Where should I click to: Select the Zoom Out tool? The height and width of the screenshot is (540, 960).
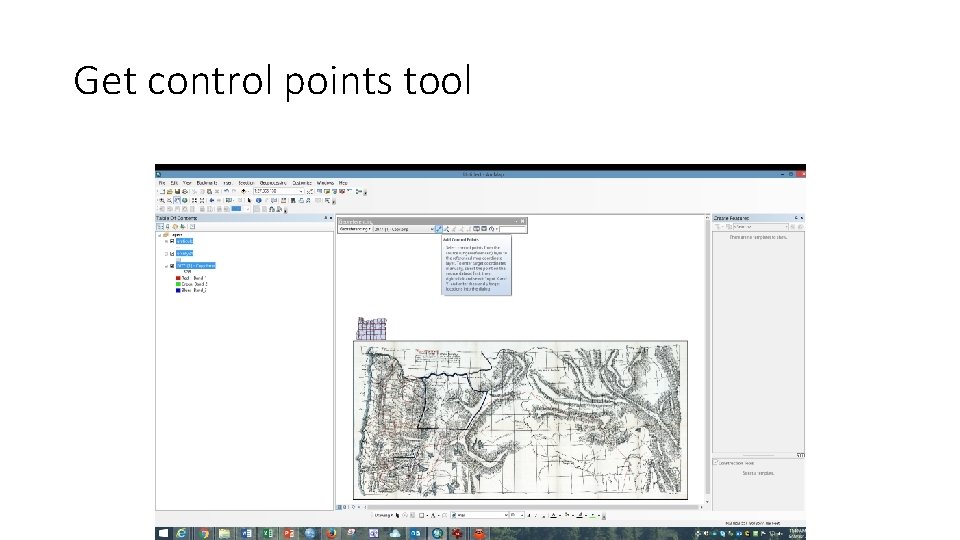point(170,200)
